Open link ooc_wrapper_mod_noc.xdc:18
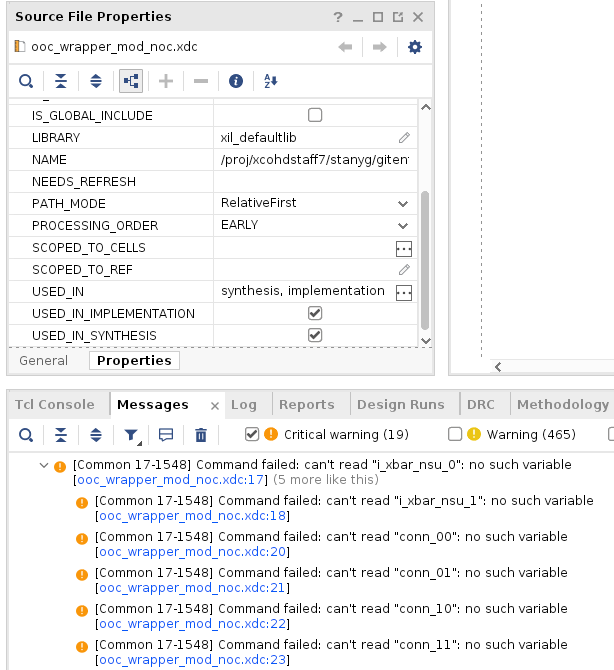Screen dimensions: 614x670 click(x=192, y=516)
